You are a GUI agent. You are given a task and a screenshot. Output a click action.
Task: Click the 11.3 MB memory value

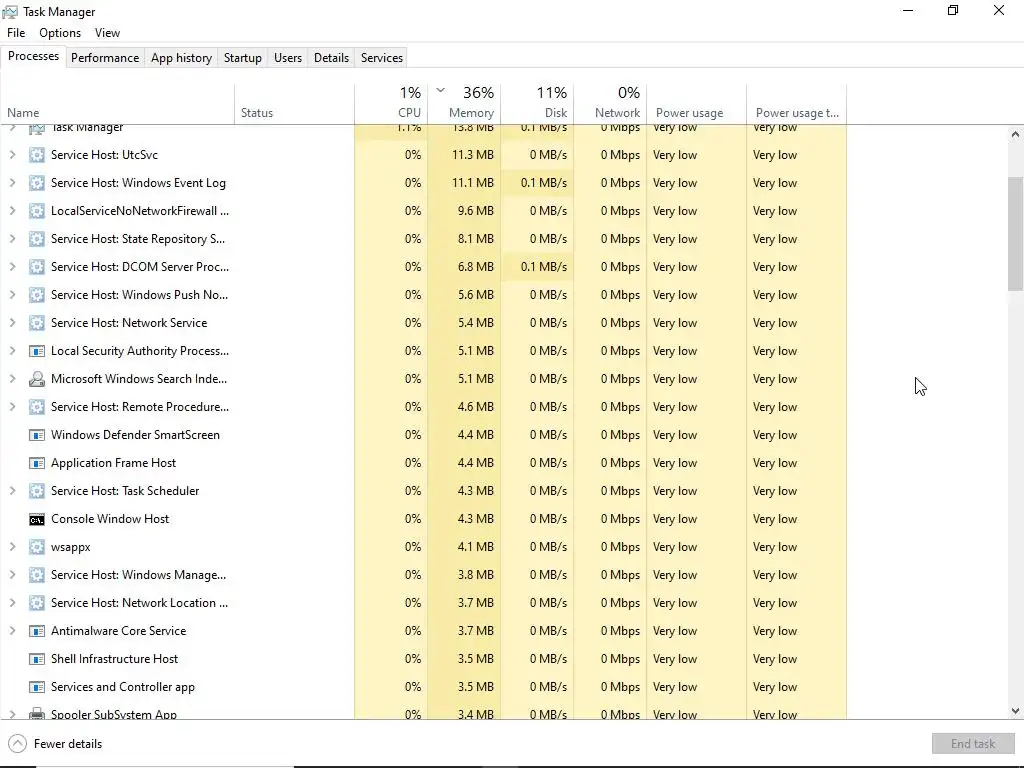point(473,155)
